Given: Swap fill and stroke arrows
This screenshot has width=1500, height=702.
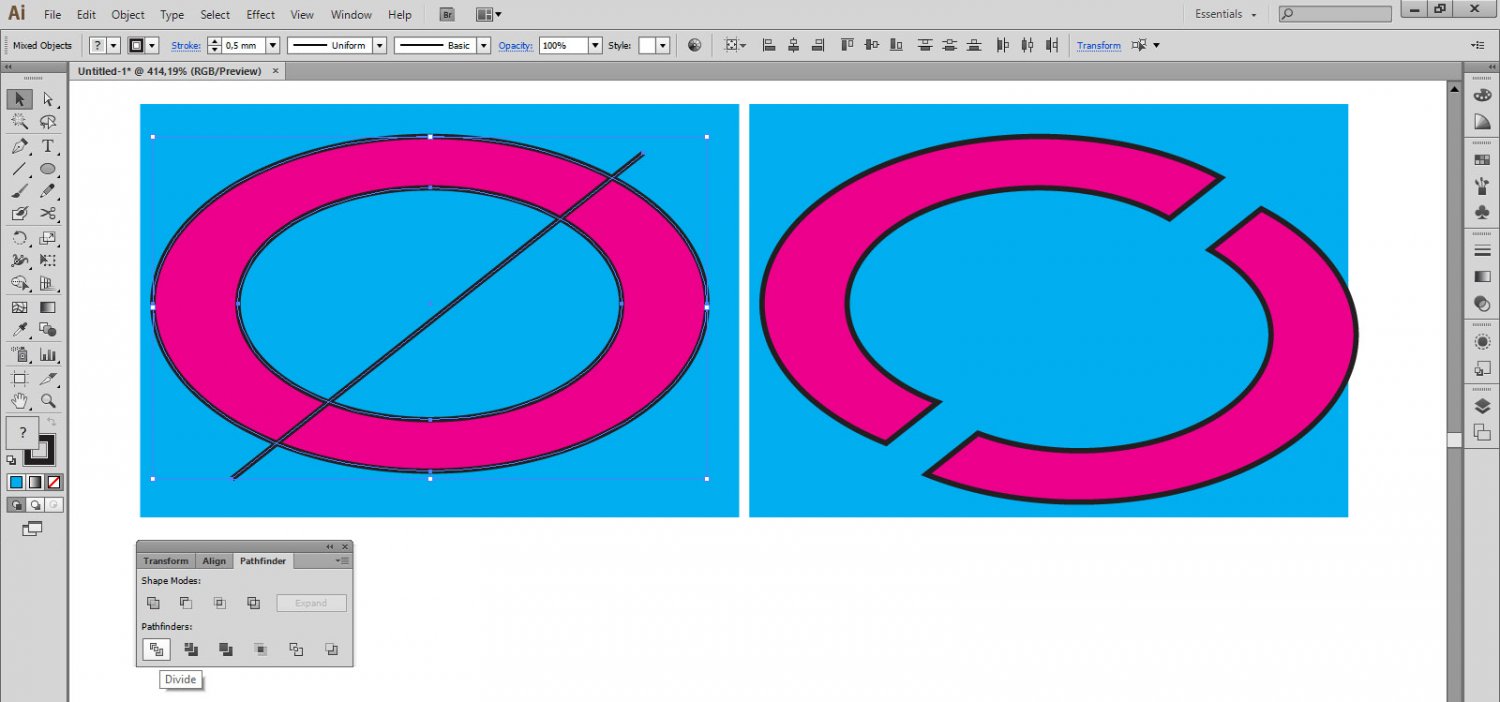Looking at the screenshot, I should tap(52, 422).
